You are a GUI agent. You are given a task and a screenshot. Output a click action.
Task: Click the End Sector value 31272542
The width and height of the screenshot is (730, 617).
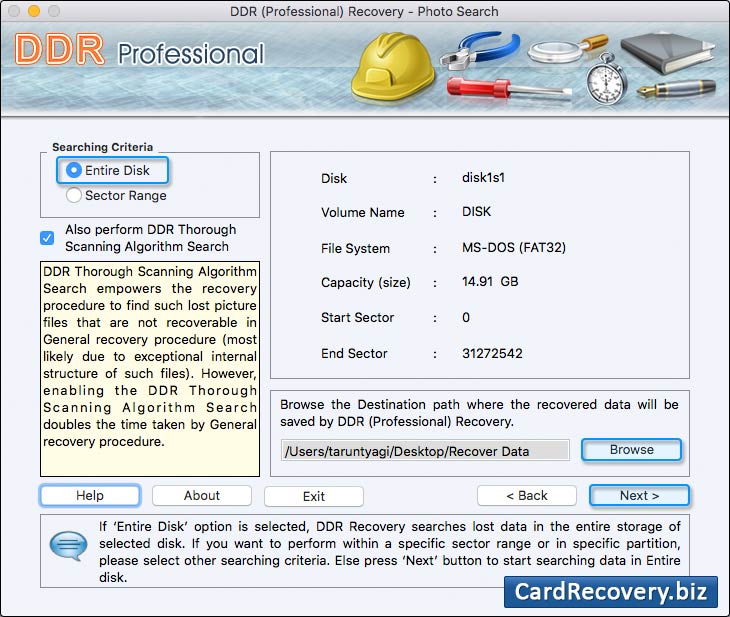(x=492, y=353)
